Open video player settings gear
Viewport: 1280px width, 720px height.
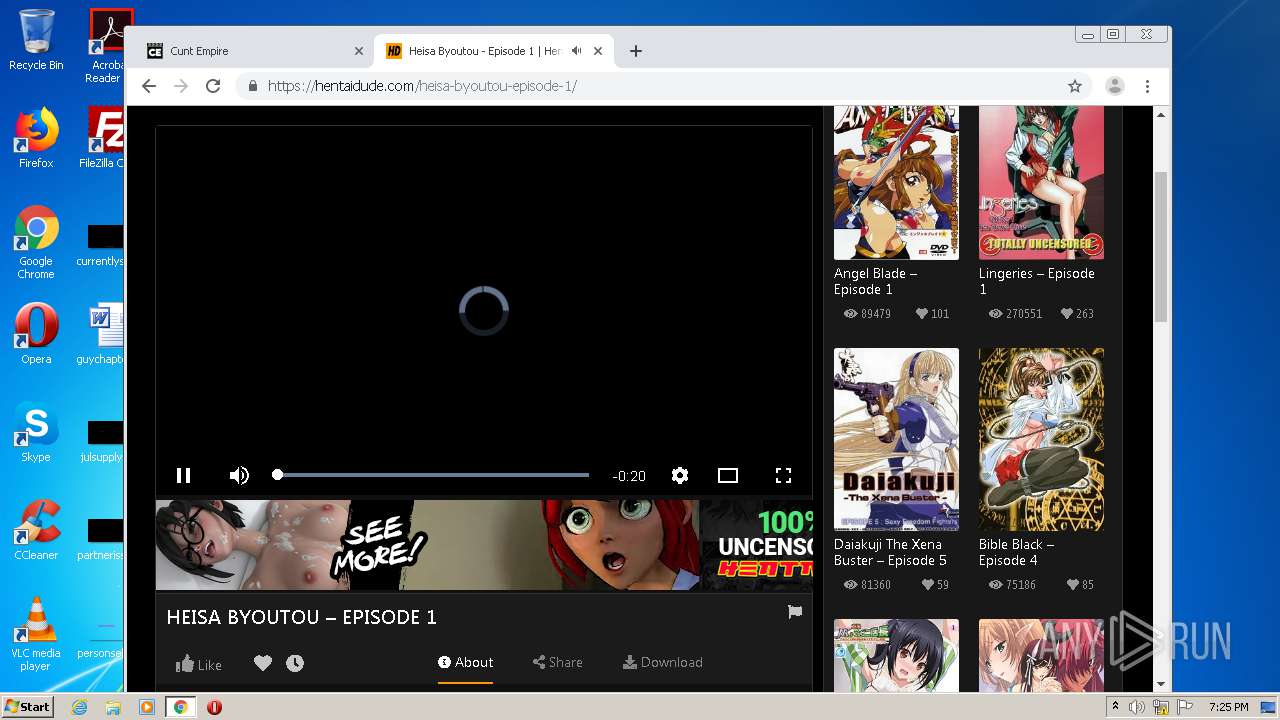[x=680, y=476]
